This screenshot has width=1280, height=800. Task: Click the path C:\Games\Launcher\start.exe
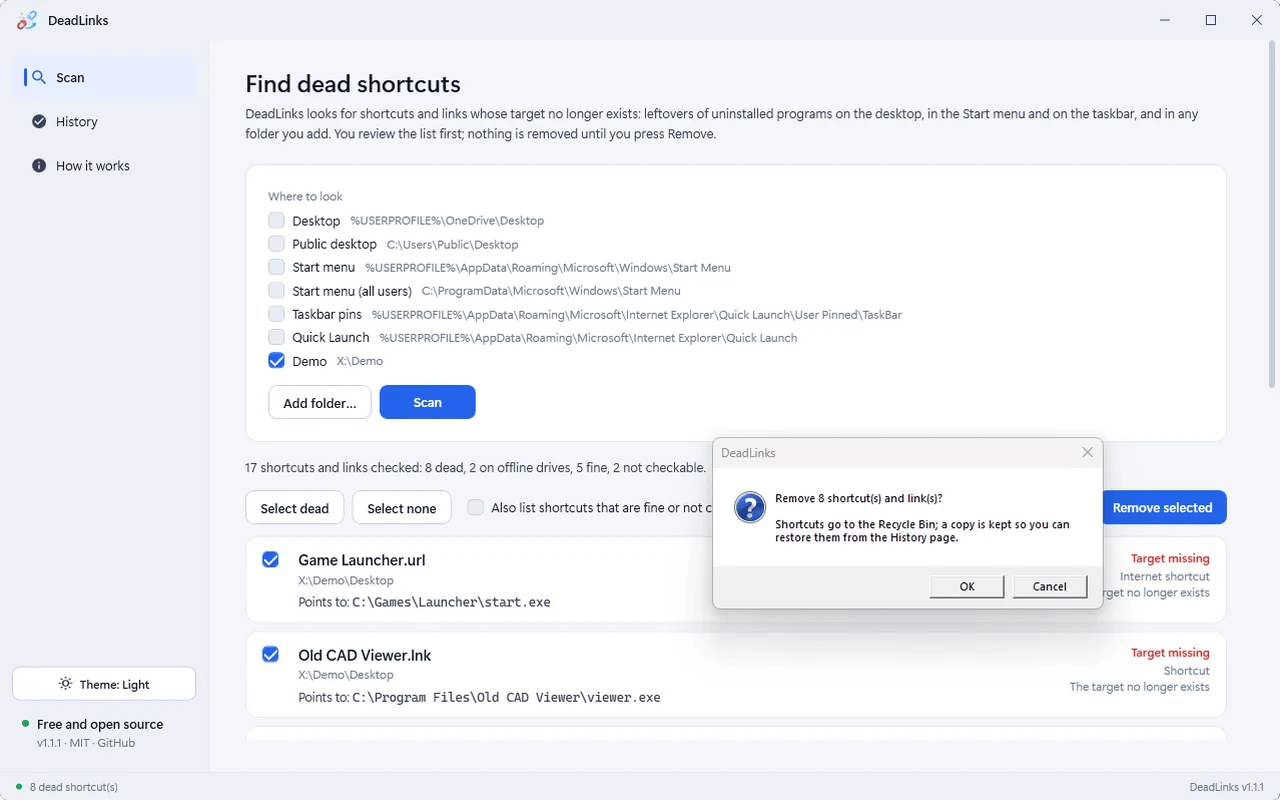pos(452,602)
